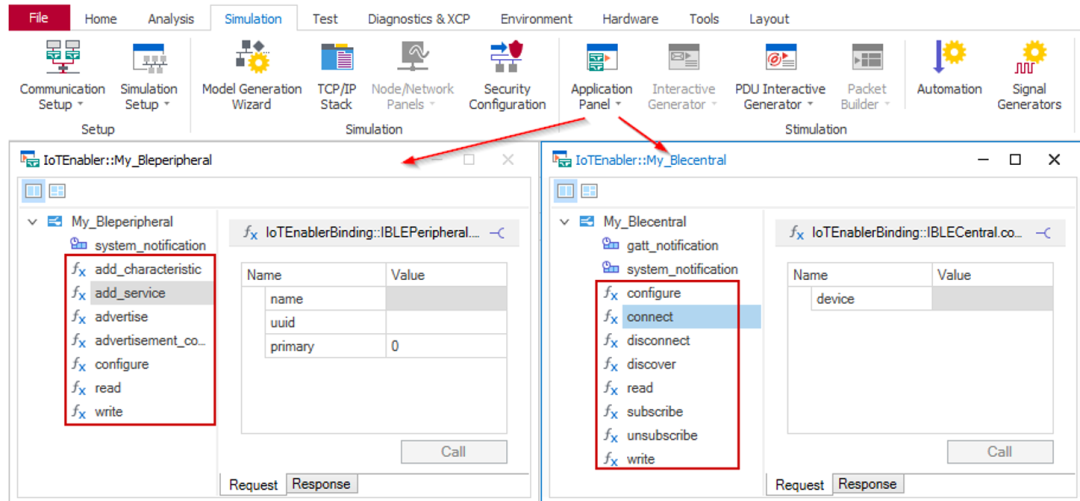
Task: Select add_characteristic function
Action: point(147,269)
